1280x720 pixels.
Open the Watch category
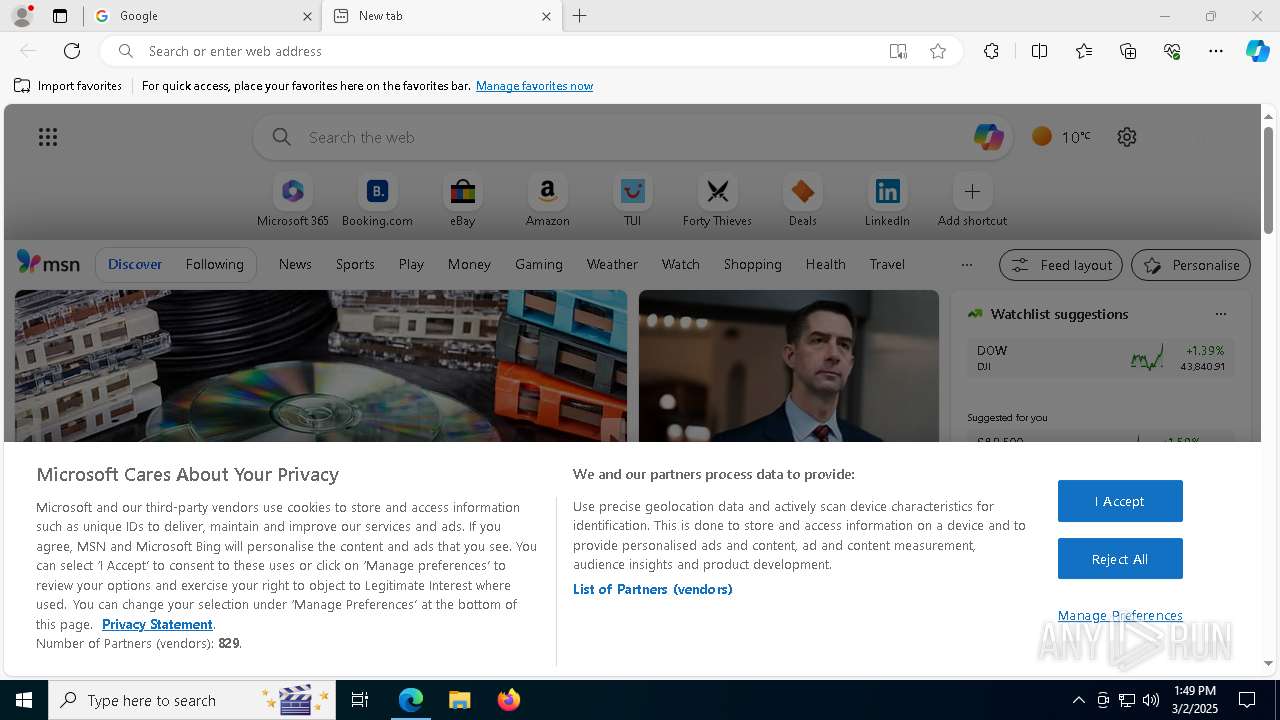[681, 264]
